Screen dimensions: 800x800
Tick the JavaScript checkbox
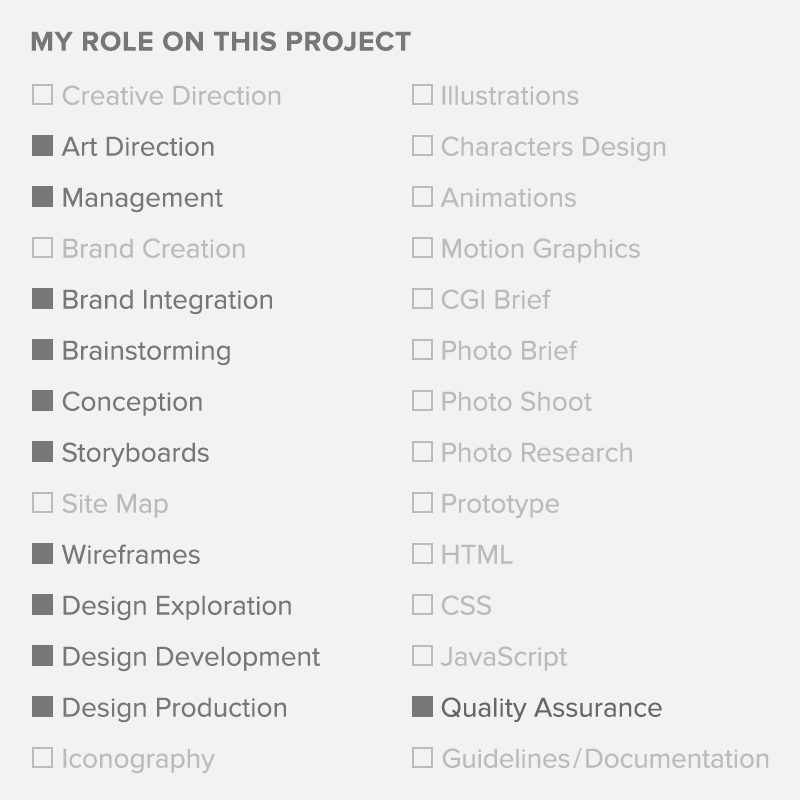pos(422,656)
